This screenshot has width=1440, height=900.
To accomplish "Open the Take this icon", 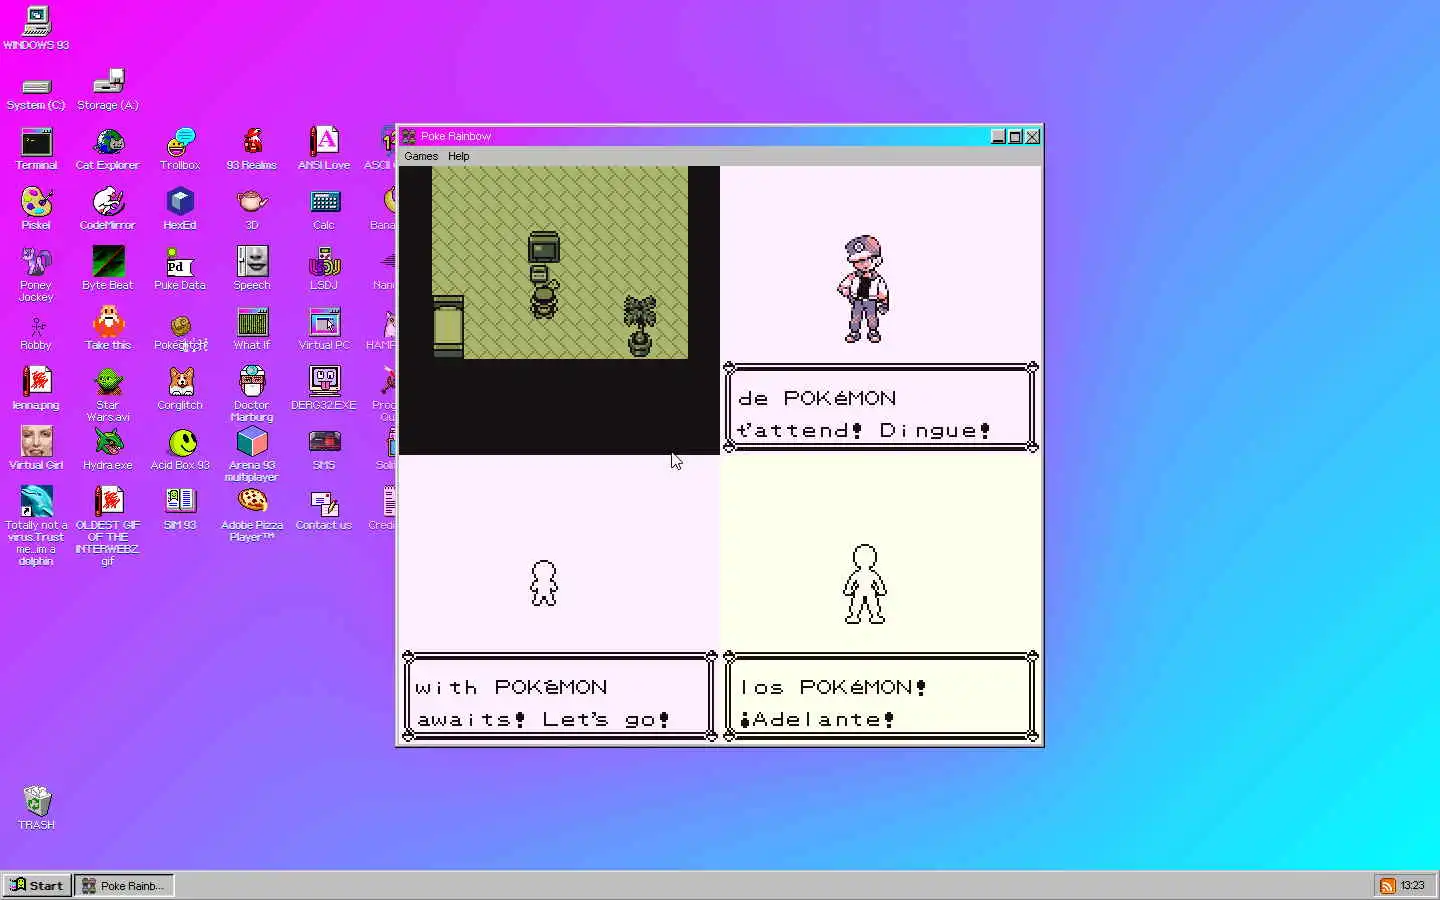I will (108, 330).
